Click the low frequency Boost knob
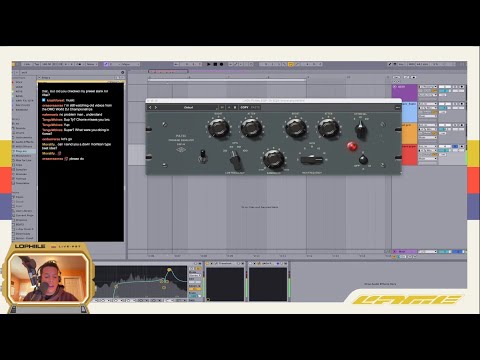The height and width of the screenshot is (360, 480). pyautogui.click(x=219, y=128)
